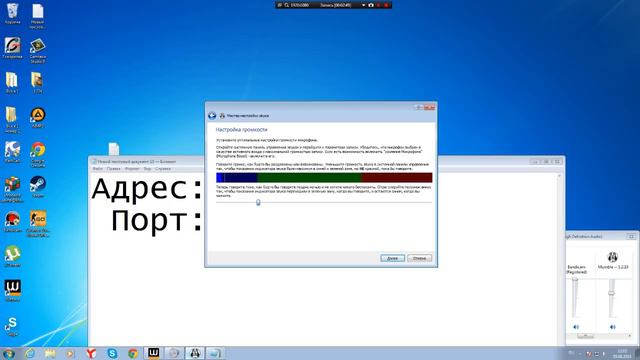Click Bandicam camera screenshot icon at top

click(x=371, y=5)
